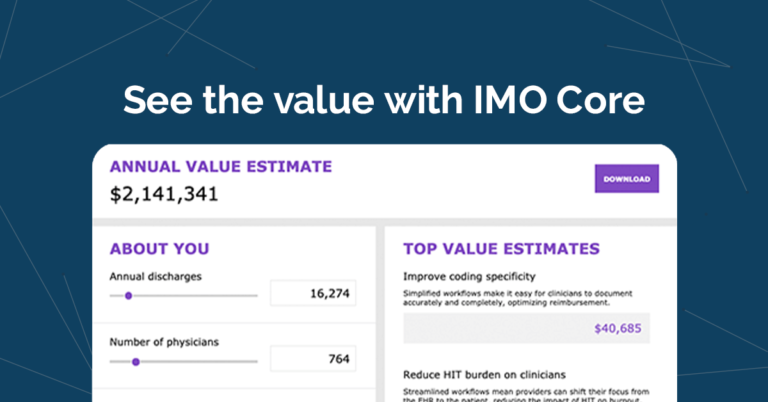This screenshot has width=768, height=402.
Task: Click the purple Download button
Action: [x=626, y=180]
